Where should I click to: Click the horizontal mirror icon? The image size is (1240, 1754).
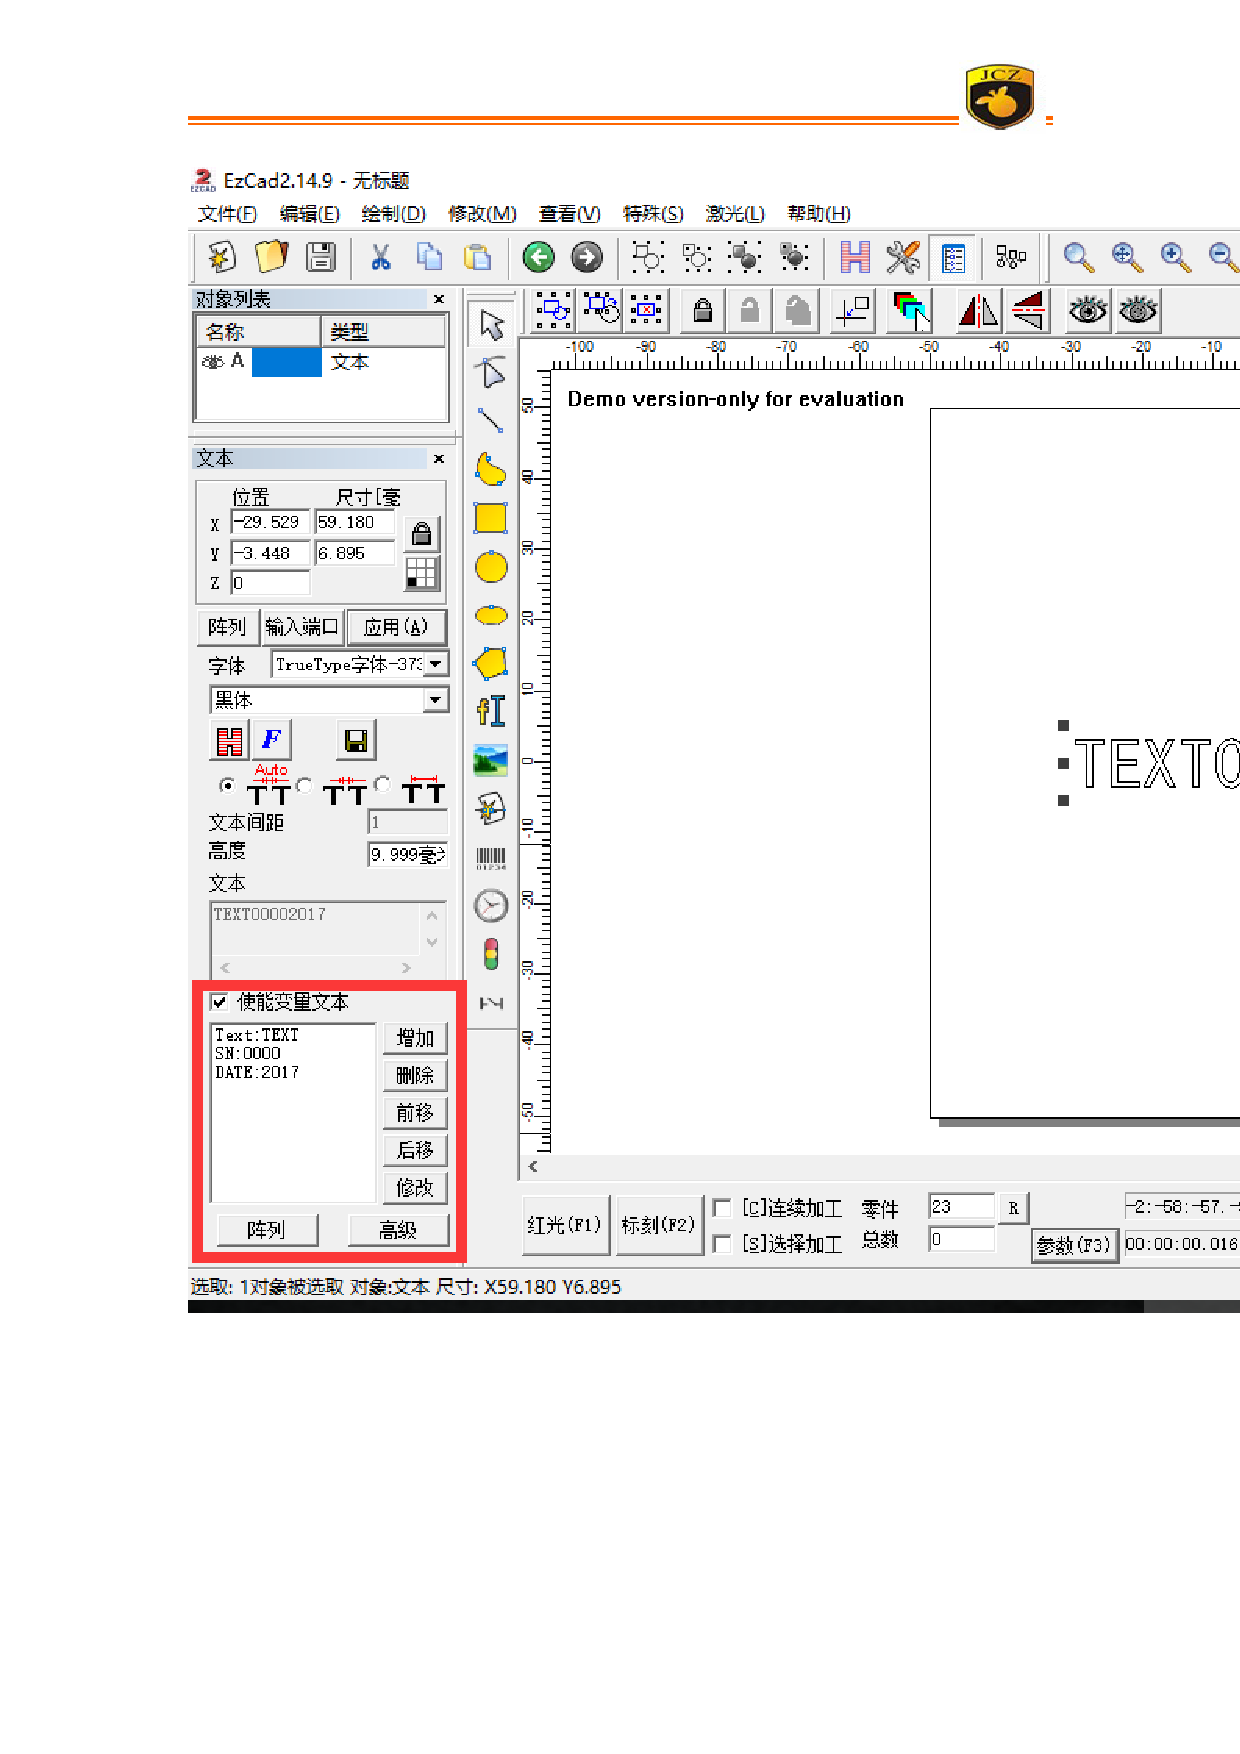tap(978, 311)
